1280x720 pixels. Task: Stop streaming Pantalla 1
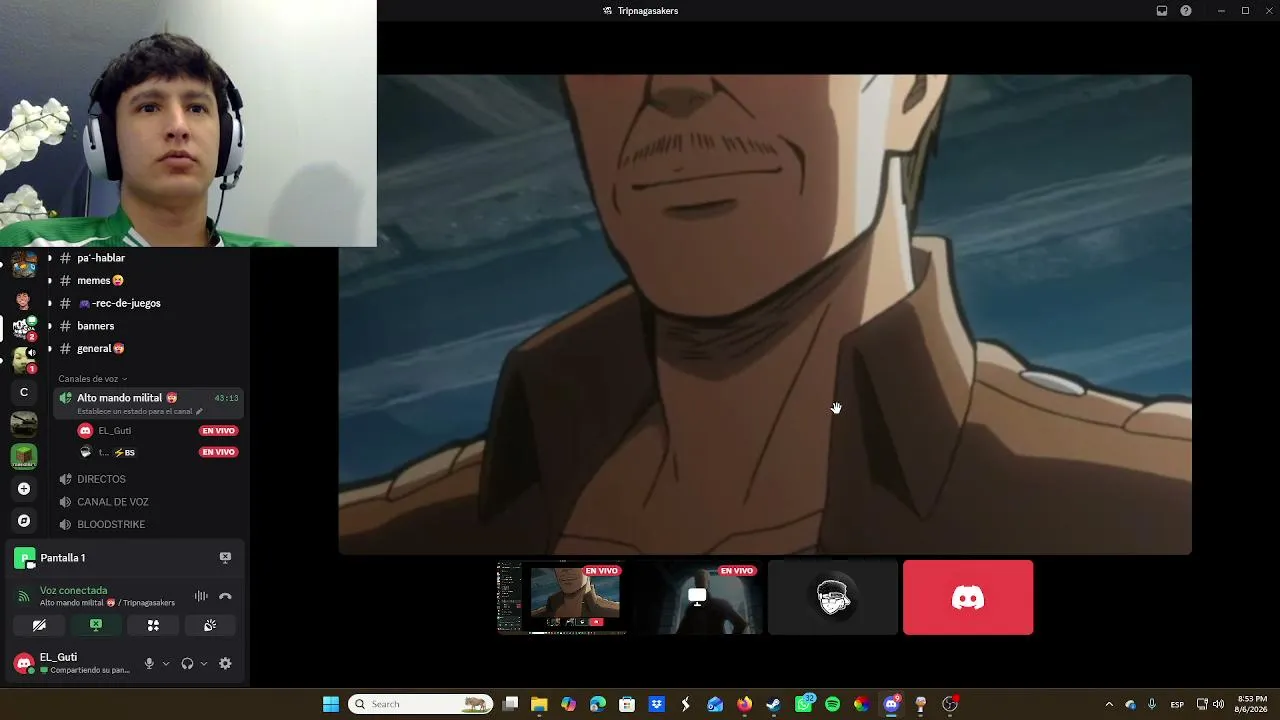click(x=225, y=557)
